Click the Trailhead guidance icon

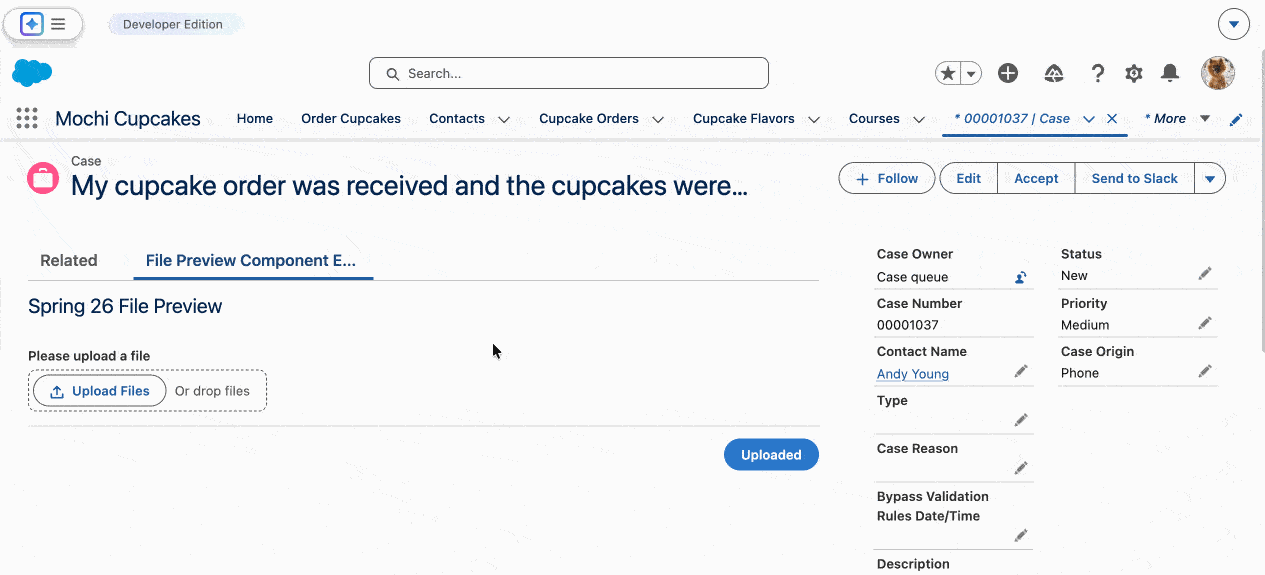pyautogui.click(x=1053, y=73)
